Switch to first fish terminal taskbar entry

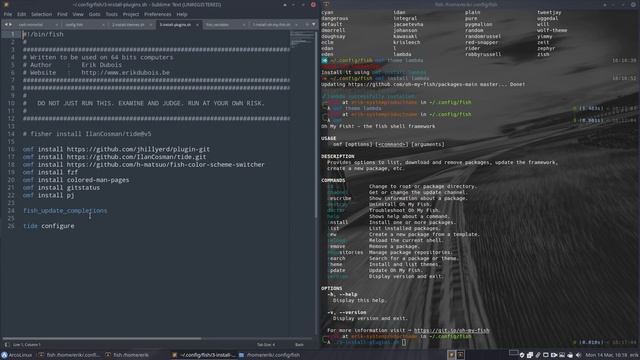(x=69, y=355)
